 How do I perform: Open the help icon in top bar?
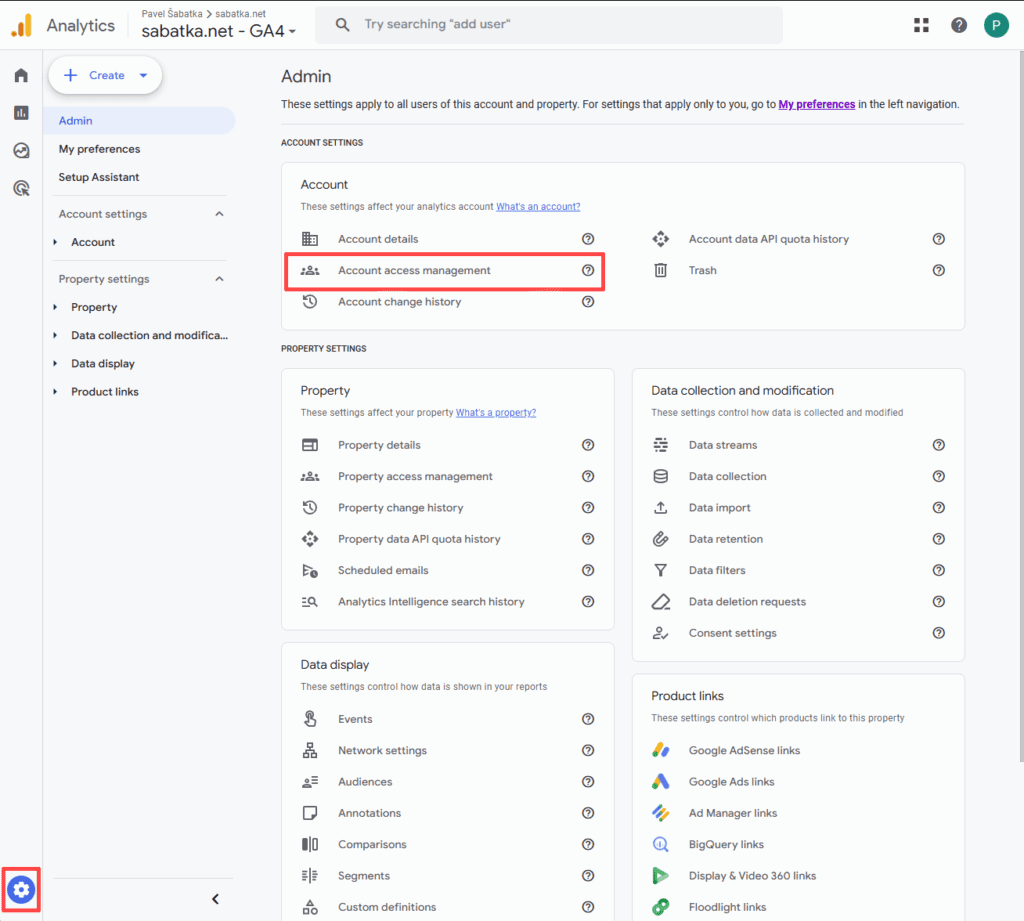click(959, 25)
